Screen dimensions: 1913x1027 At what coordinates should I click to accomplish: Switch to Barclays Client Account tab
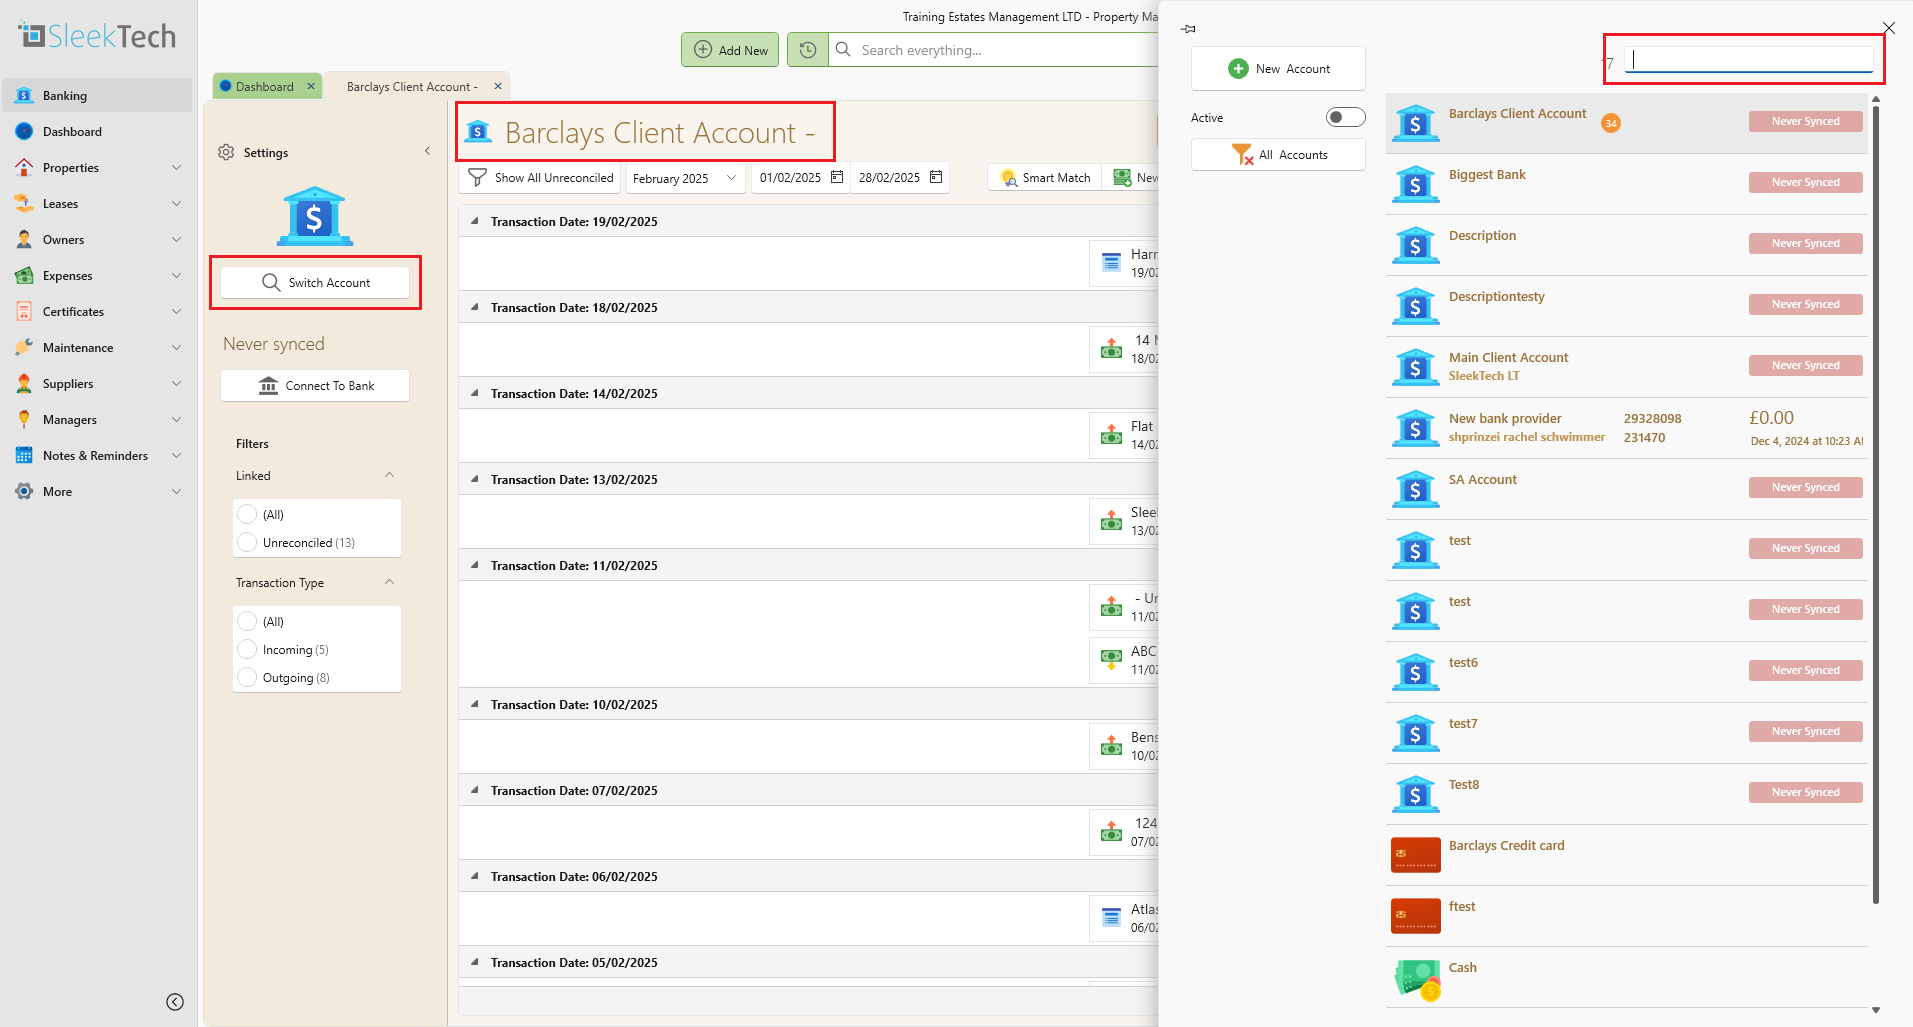(412, 87)
